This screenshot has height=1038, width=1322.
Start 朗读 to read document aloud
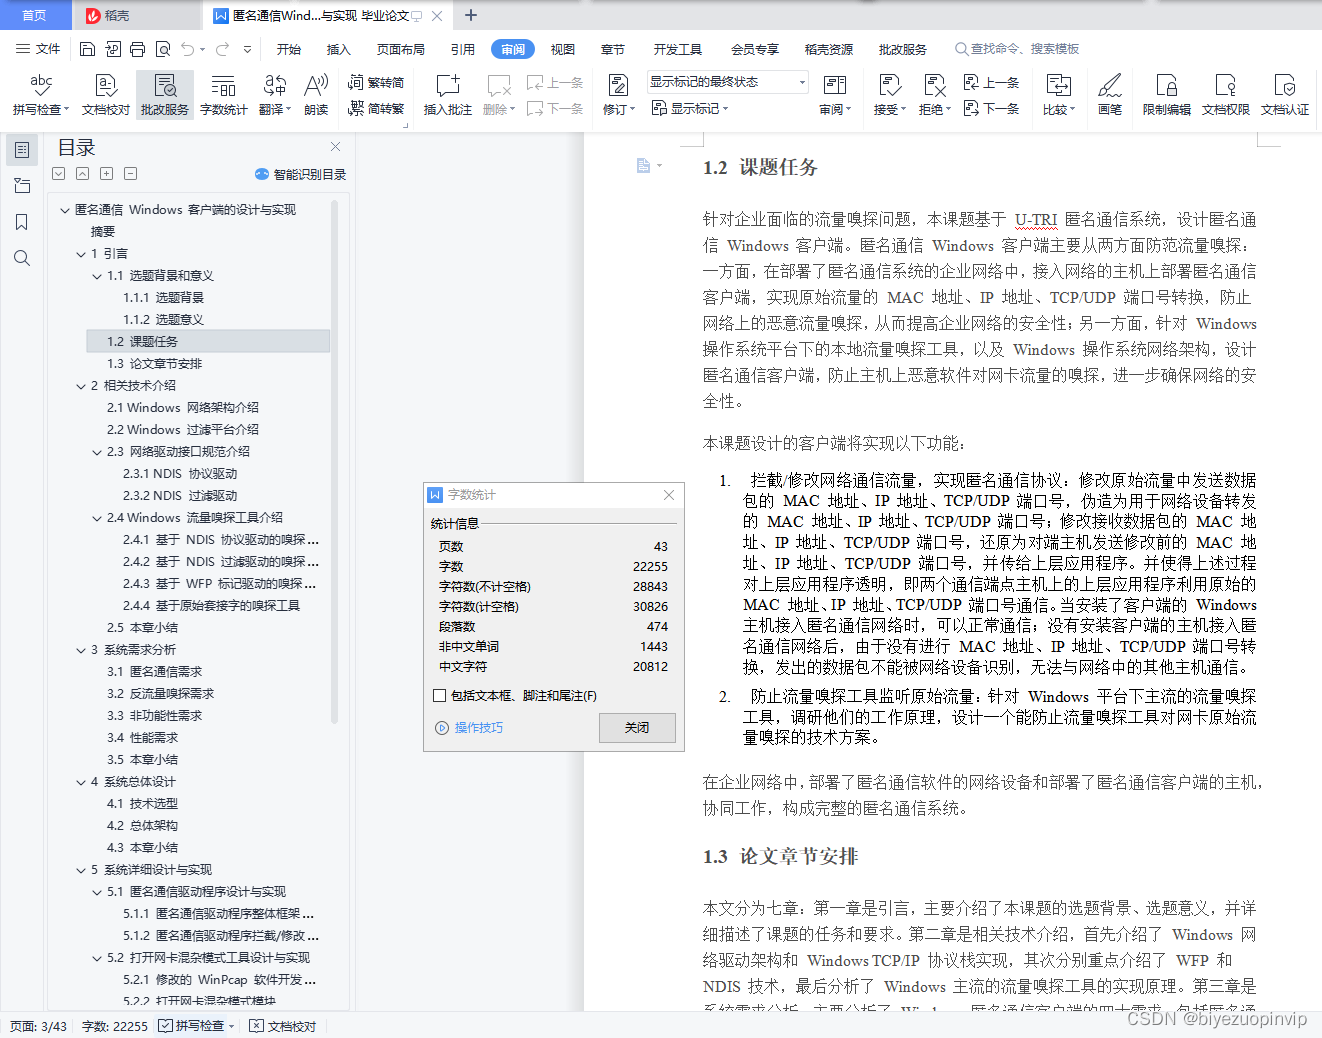pos(315,95)
